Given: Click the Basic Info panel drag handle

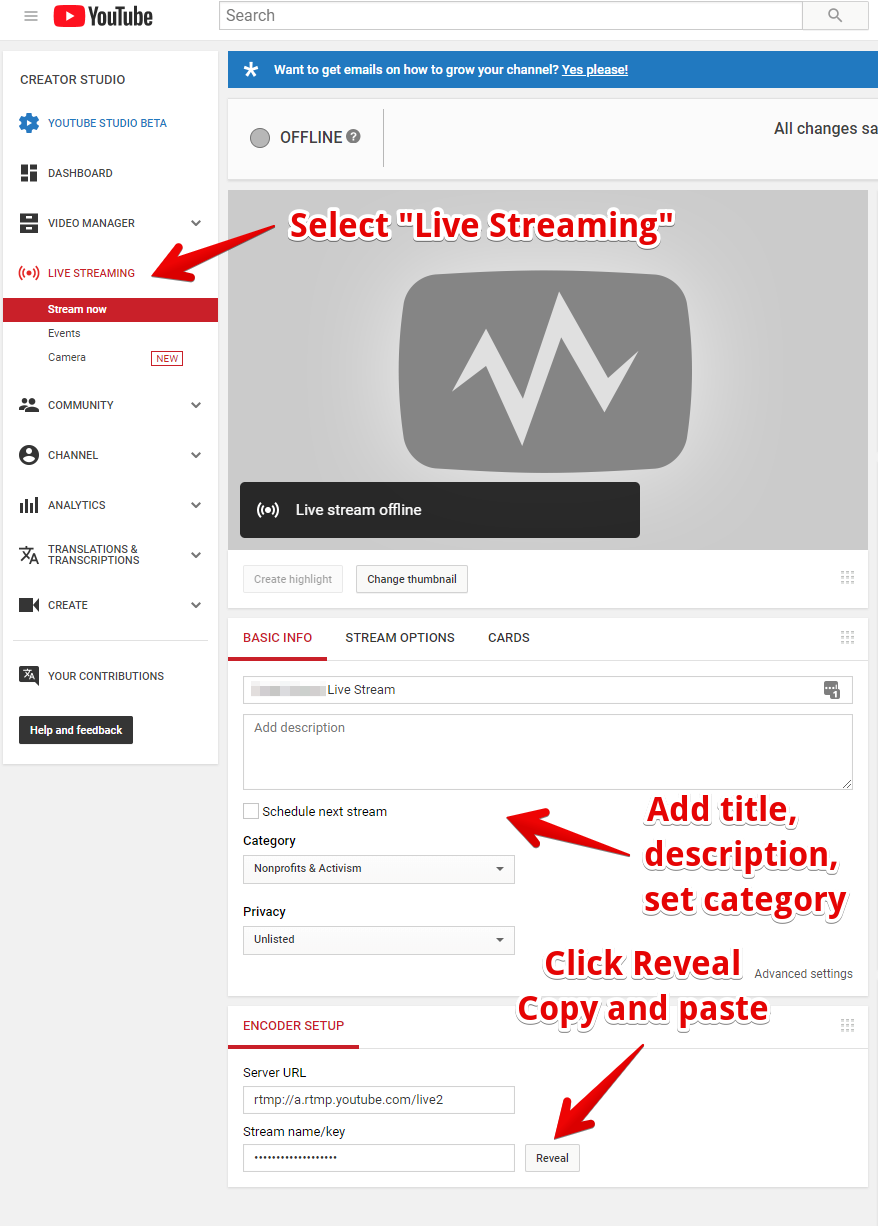Looking at the screenshot, I should pos(848,637).
